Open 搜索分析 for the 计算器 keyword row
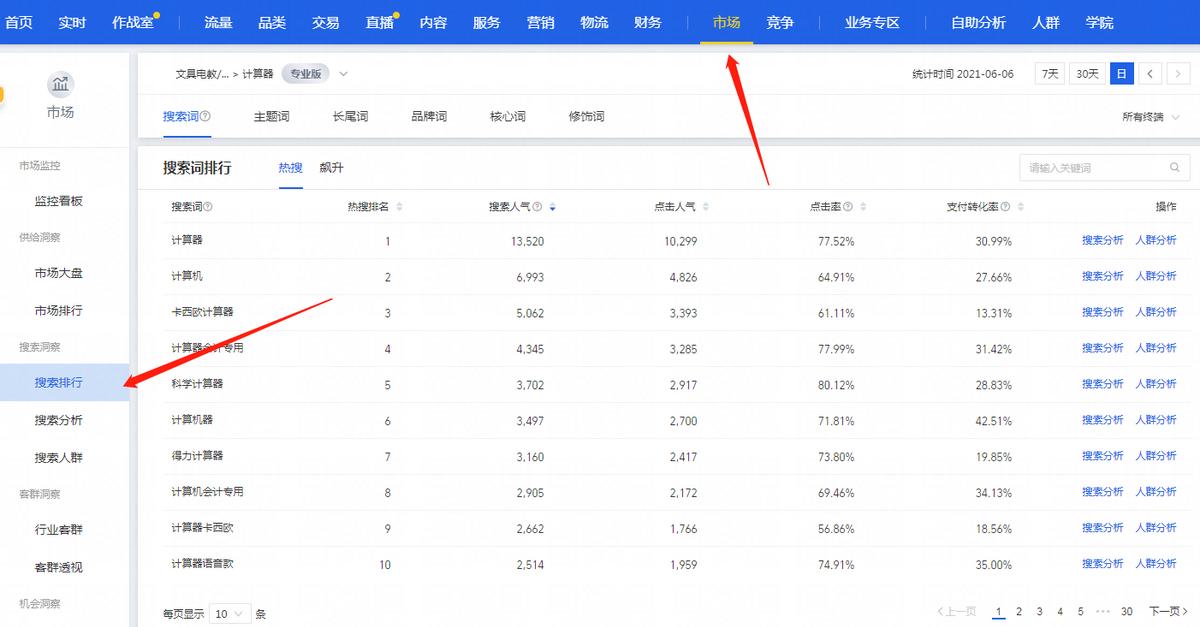Image resolution: width=1200 pixels, height=627 pixels. click(1102, 240)
